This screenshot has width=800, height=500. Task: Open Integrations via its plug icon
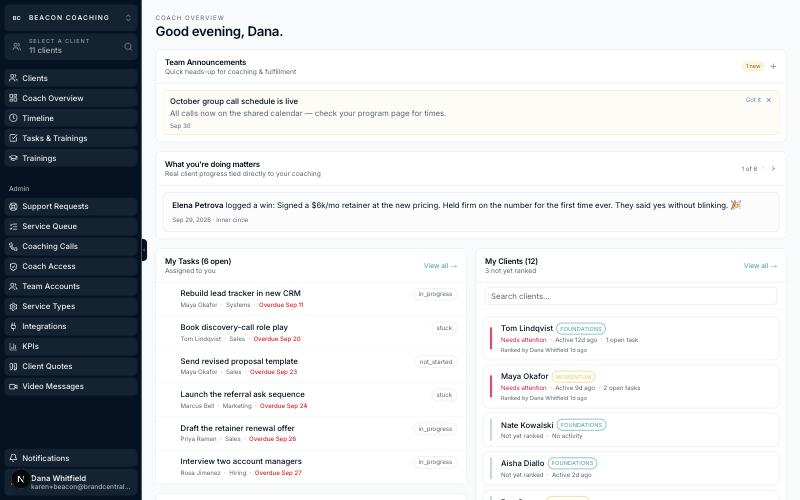click(13, 327)
